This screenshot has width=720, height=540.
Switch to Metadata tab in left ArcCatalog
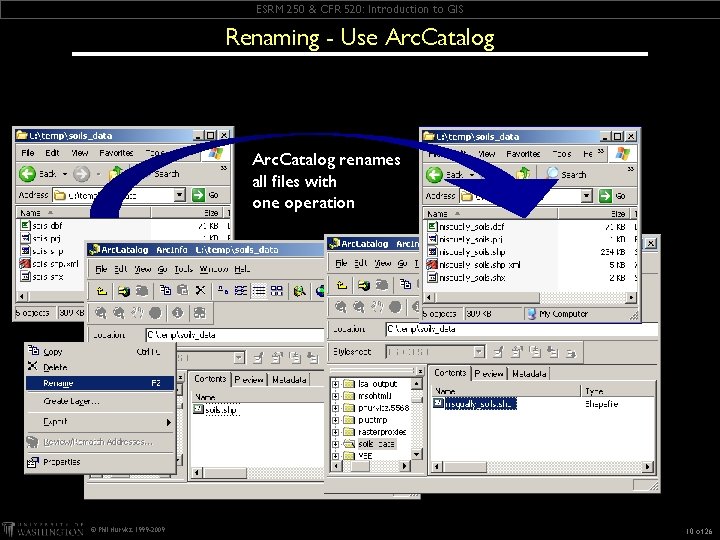289,380
